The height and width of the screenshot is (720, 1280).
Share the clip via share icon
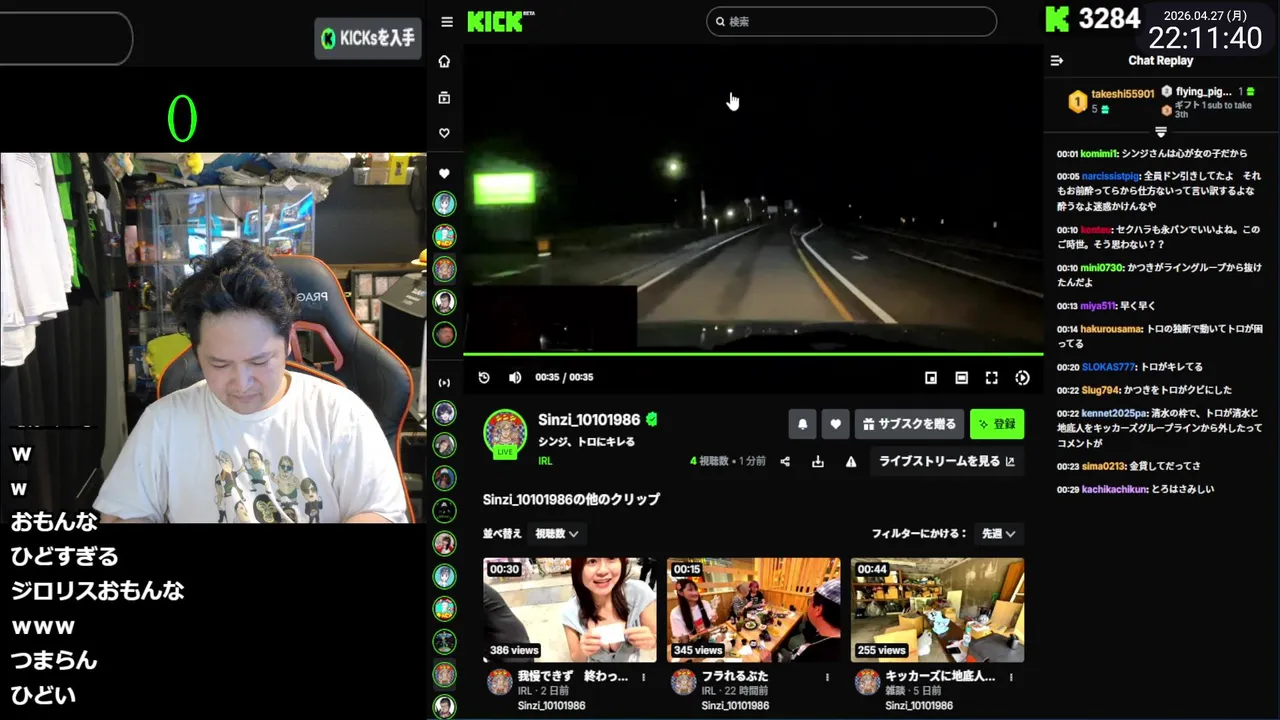tap(785, 461)
